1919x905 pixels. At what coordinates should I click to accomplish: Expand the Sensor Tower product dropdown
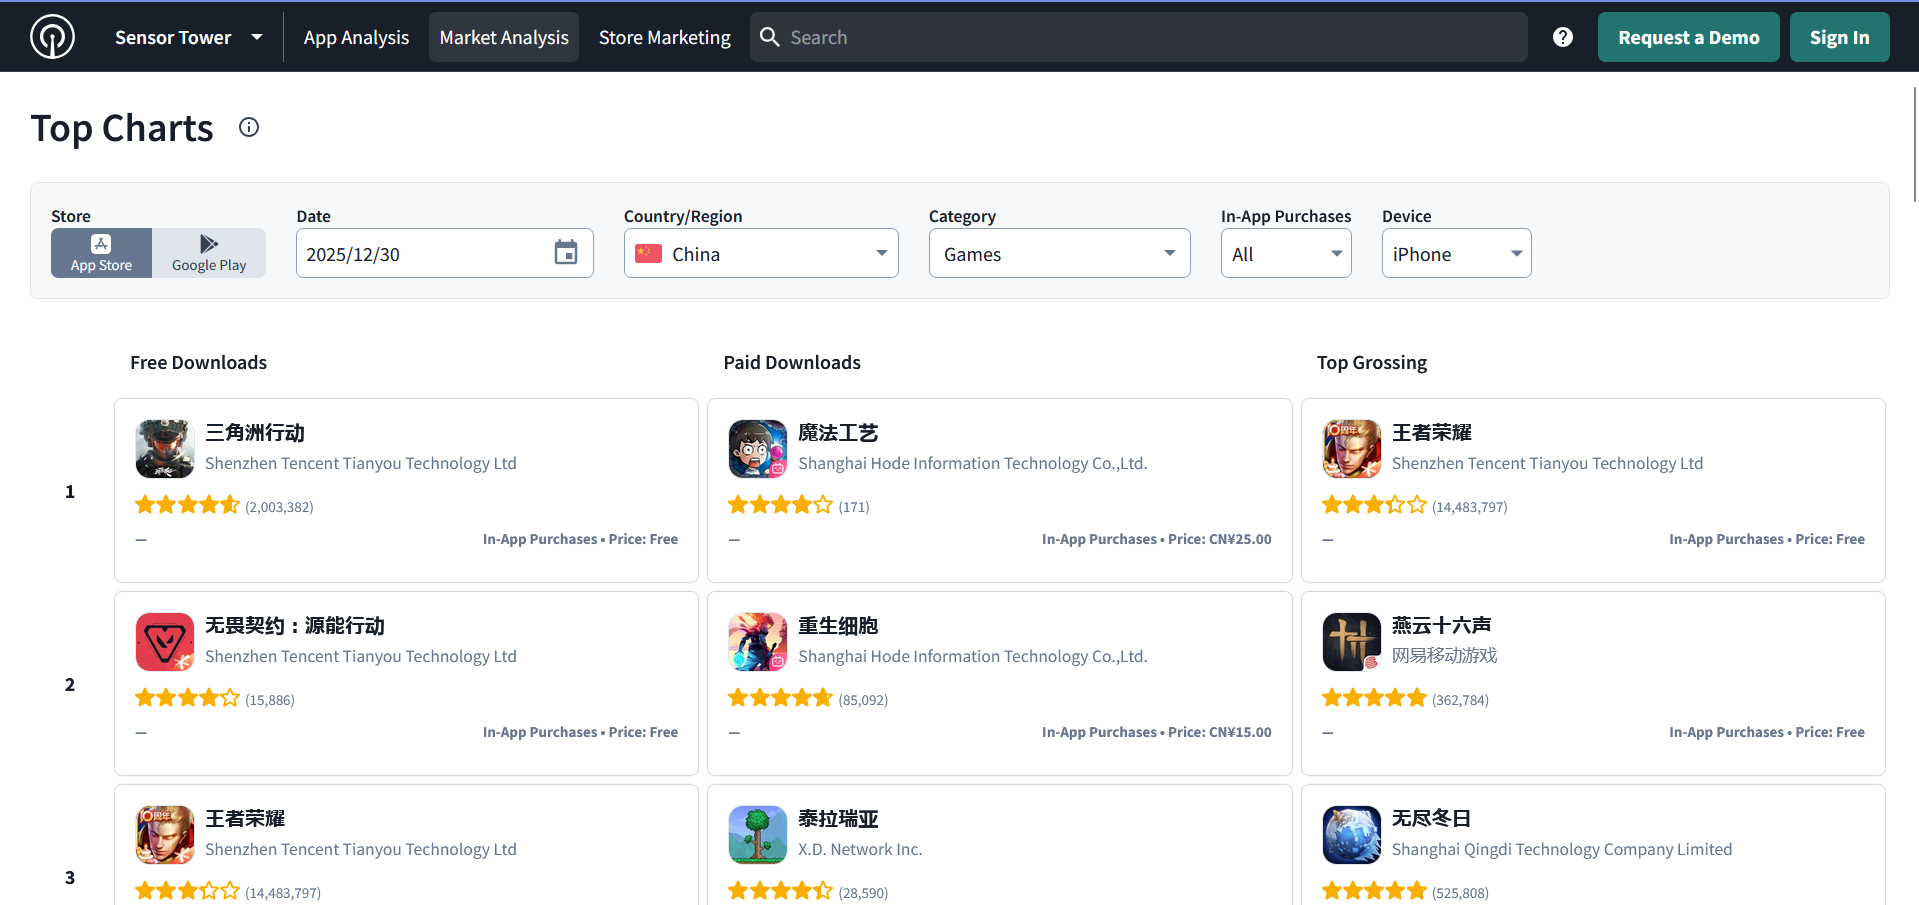189,37
